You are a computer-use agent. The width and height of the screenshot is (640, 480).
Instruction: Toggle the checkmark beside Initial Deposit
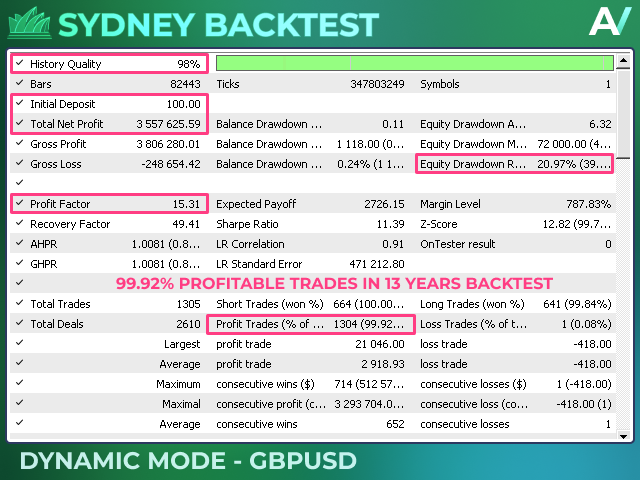click(19, 103)
